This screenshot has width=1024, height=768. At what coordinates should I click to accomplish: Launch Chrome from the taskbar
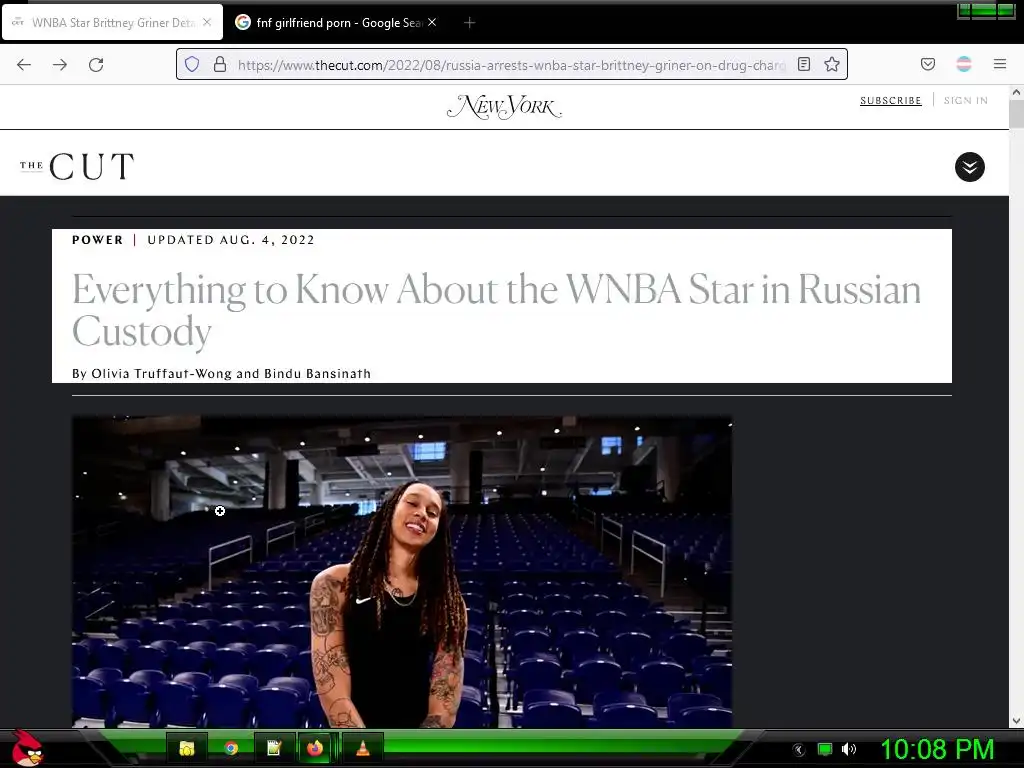click(x=231, y=748)
